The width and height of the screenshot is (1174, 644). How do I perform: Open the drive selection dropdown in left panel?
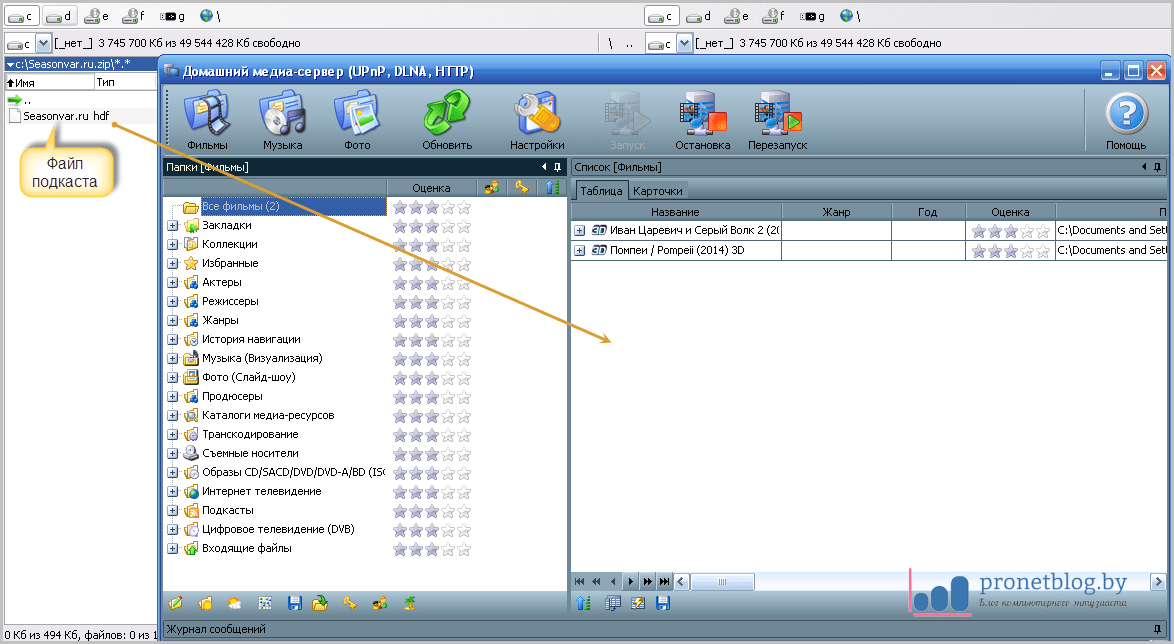coord(43,43)
